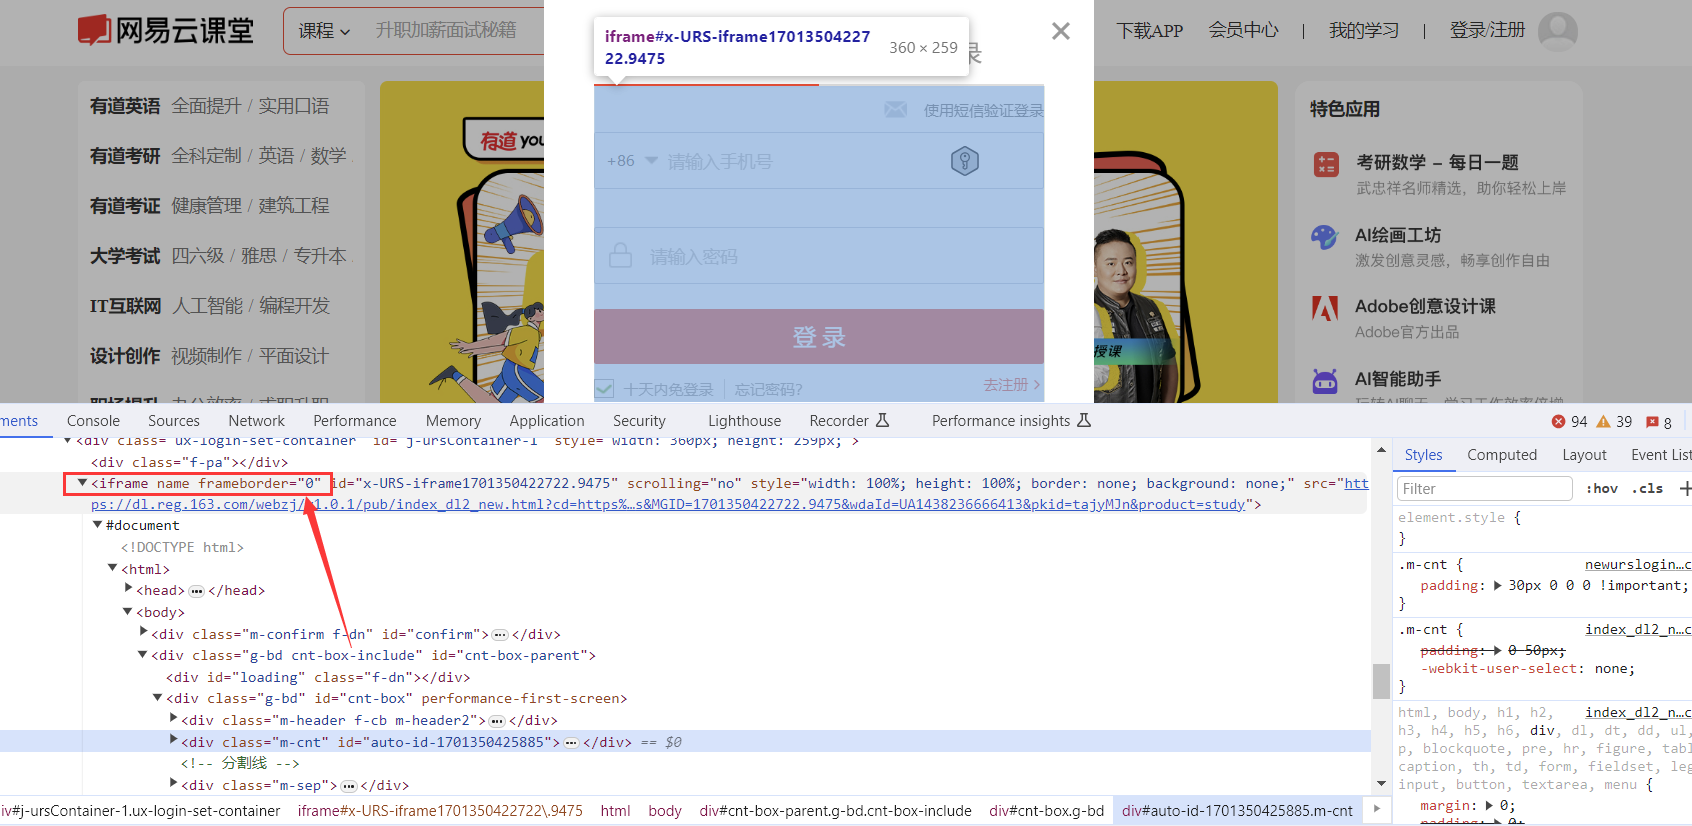Click the lock icon in password field
The height and width of the screenshot is (826, 1692).
coord(621,256)
